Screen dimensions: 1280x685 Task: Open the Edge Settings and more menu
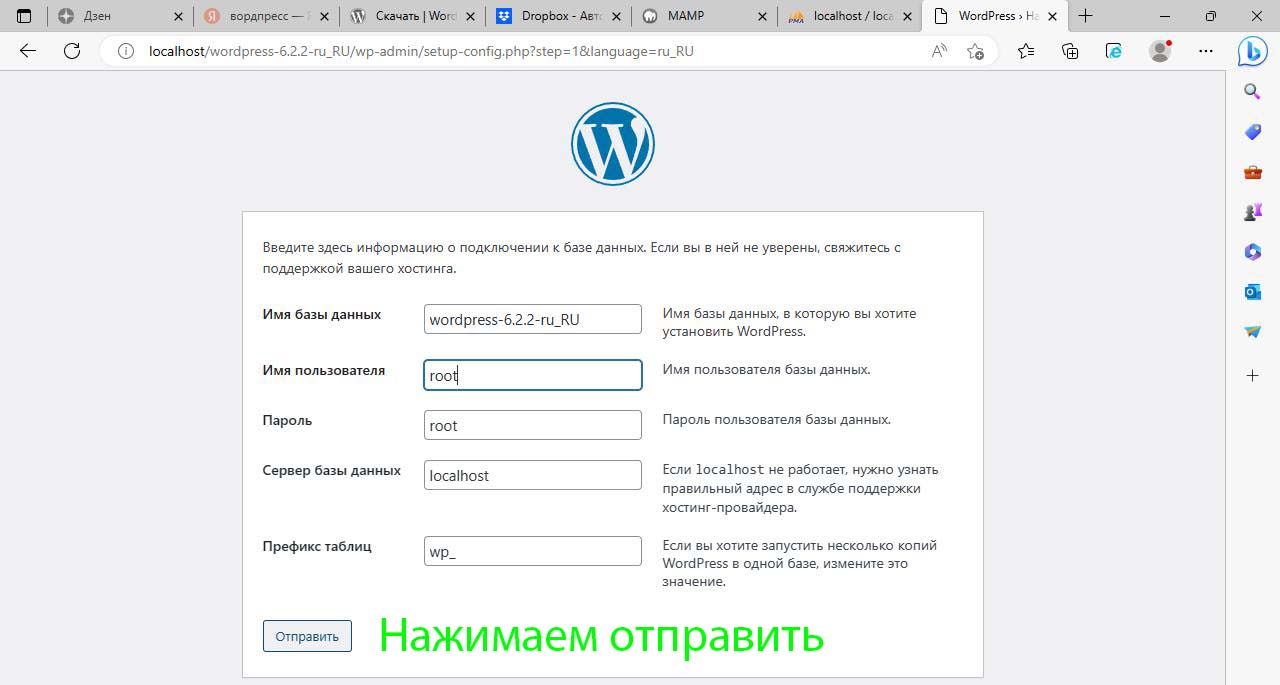(x=1206, y=51)
